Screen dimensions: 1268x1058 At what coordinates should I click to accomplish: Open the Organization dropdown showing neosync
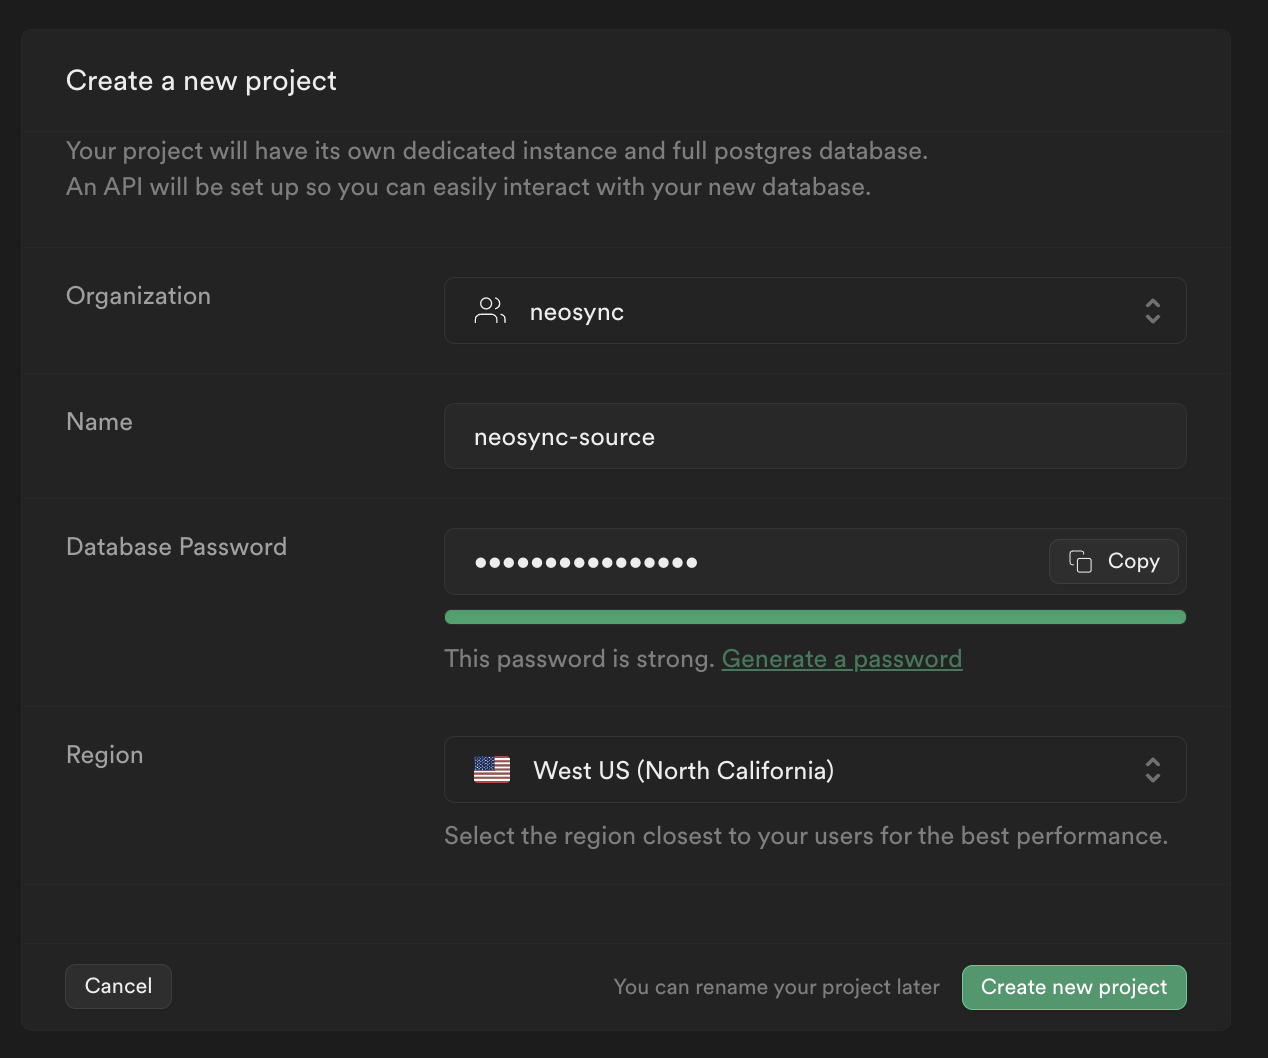tap(815, 311)
